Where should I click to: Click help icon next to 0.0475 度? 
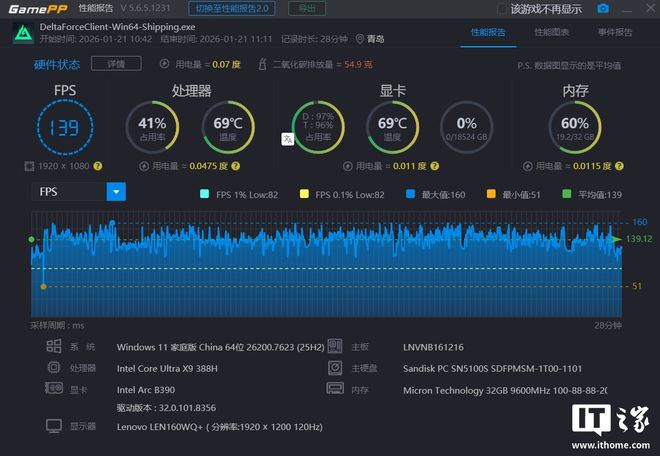pos(236,166)
